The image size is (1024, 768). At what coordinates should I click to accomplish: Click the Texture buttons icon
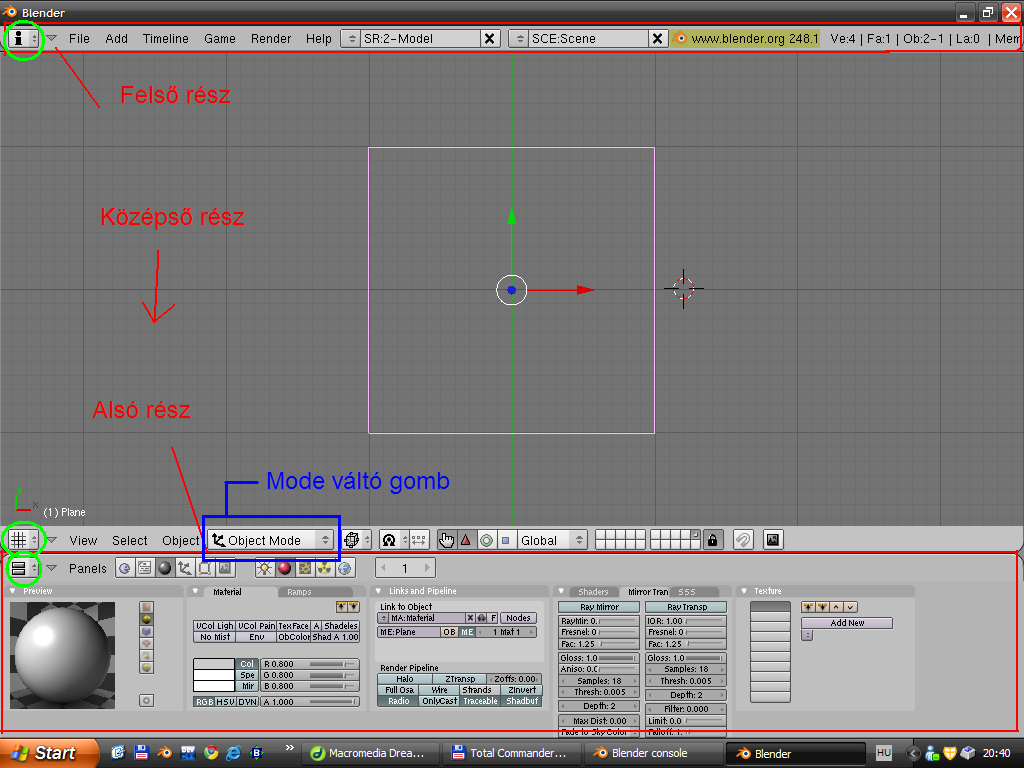tap(305, 568)
